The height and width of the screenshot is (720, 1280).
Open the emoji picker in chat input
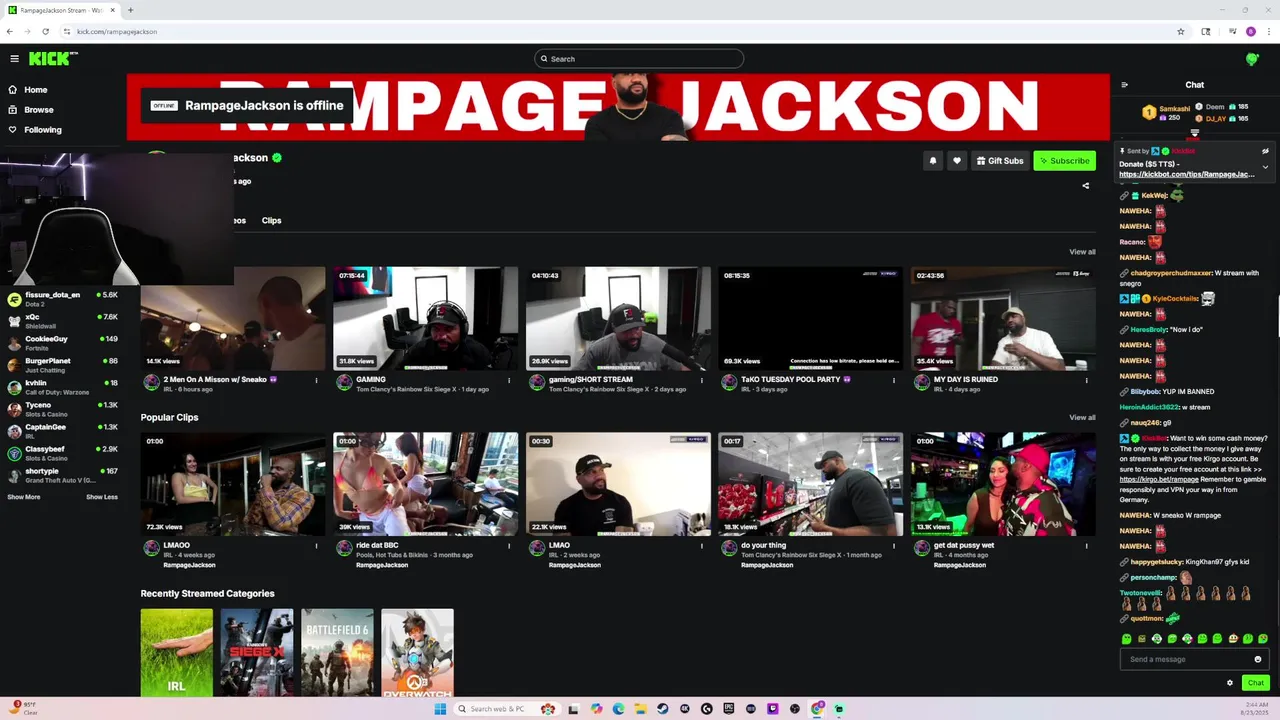pos(1258,659)
